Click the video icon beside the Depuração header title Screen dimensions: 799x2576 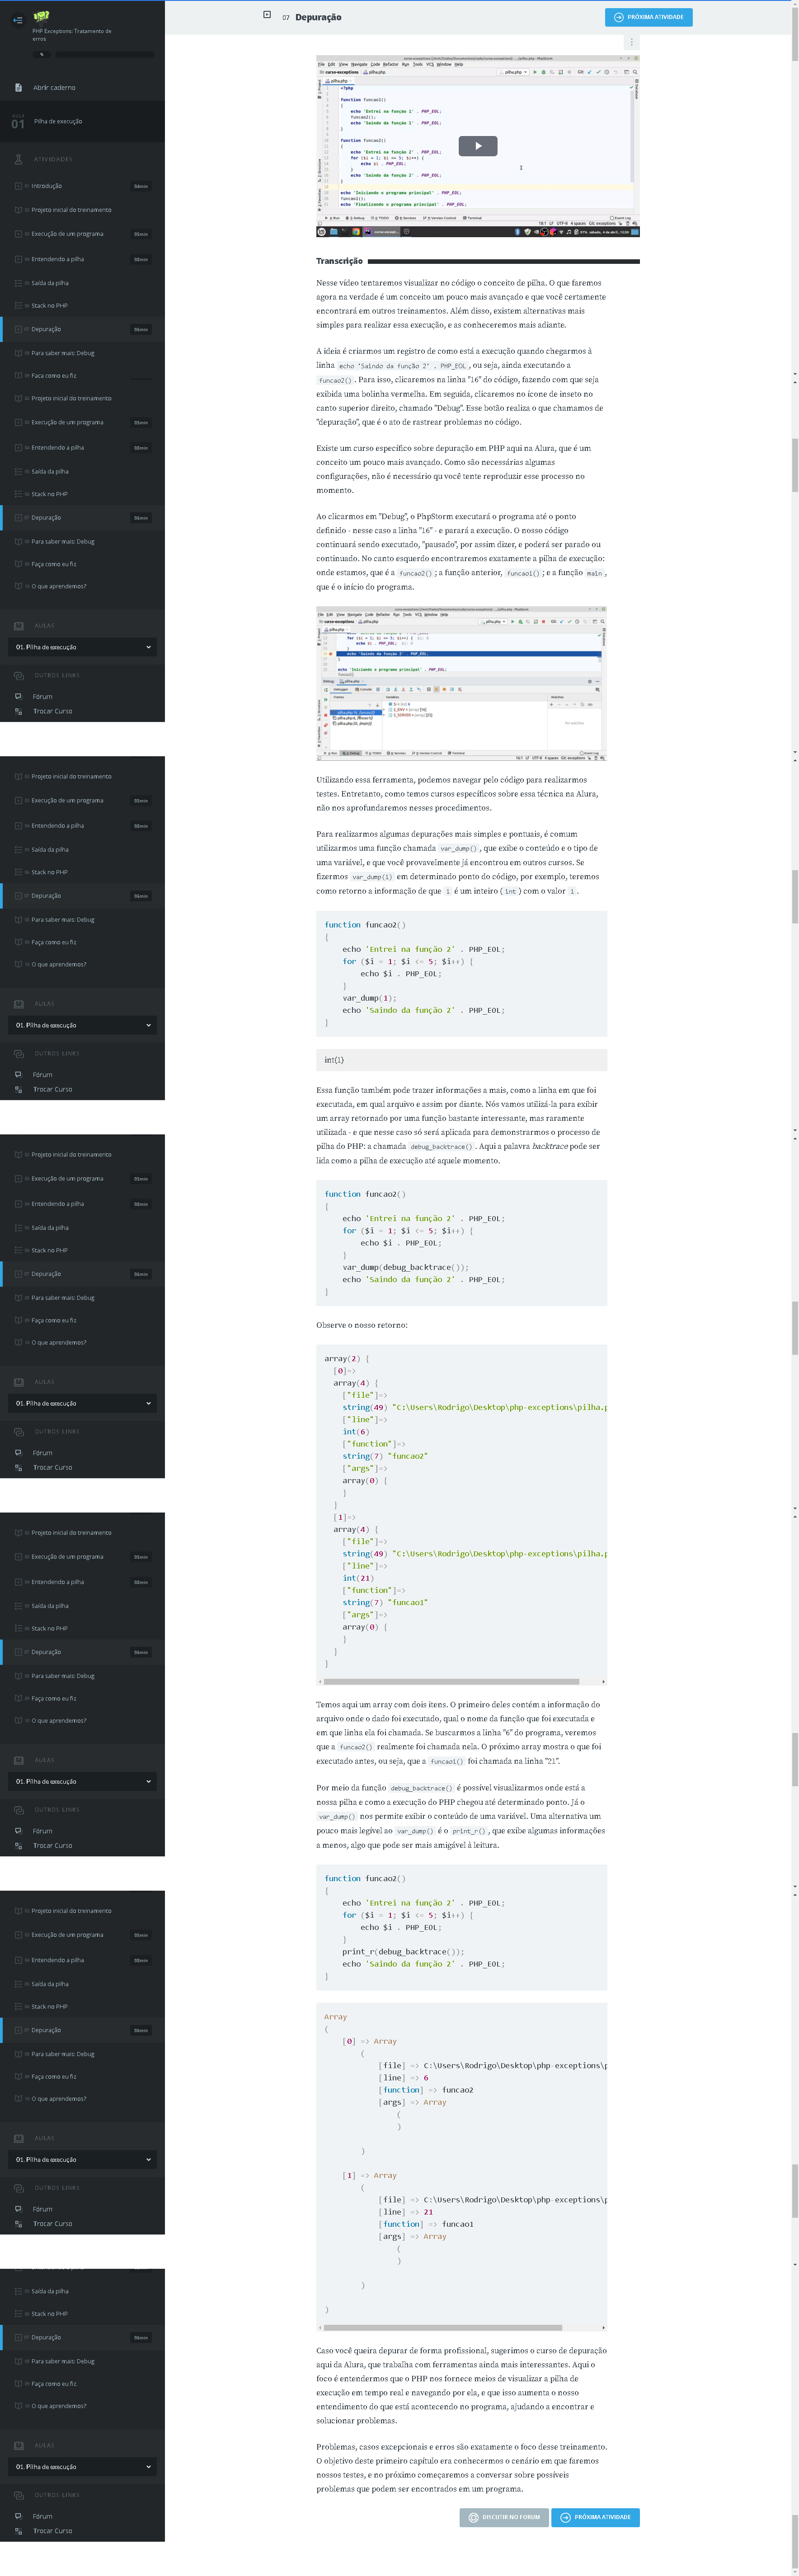point(267,15)
